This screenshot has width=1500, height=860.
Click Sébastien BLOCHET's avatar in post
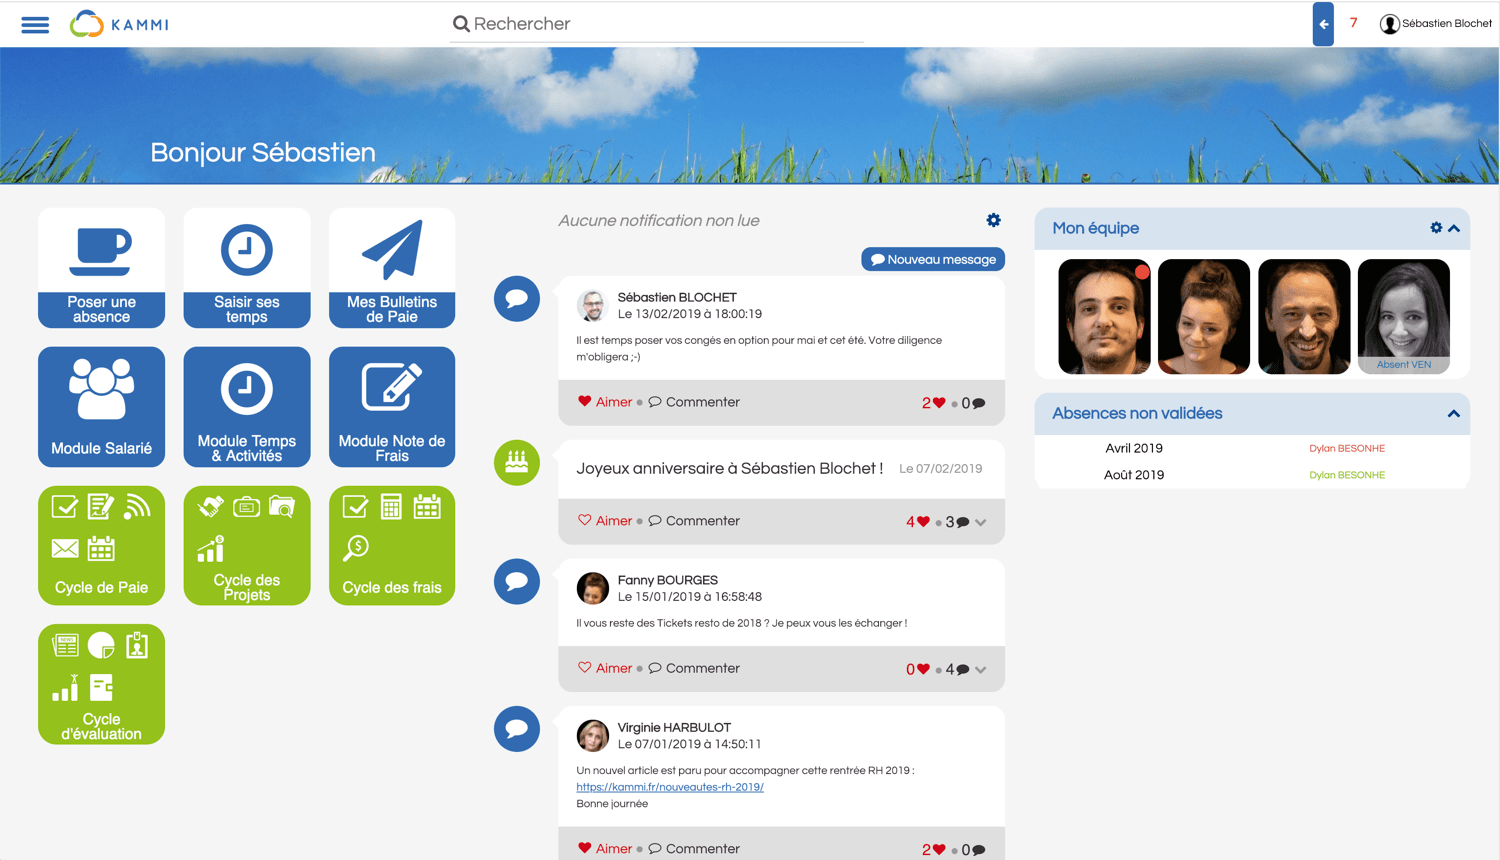592,305
